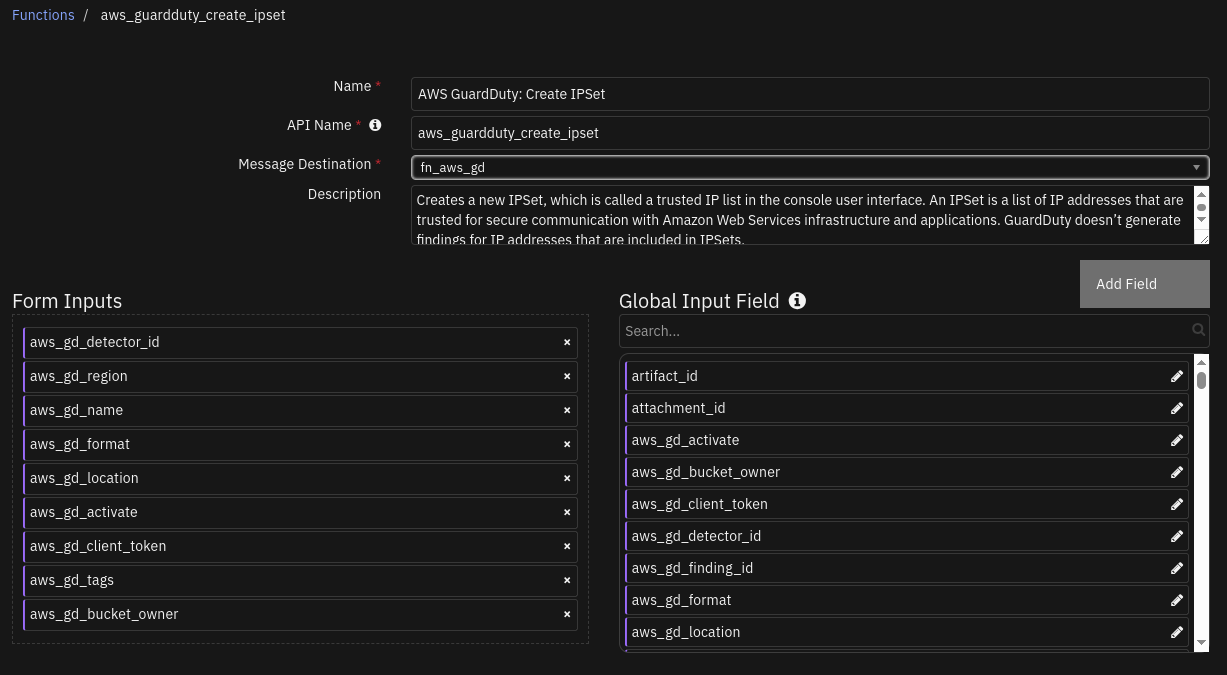
Task: Select aws_gd_bucket_owner in global field list
Action: 907,472
